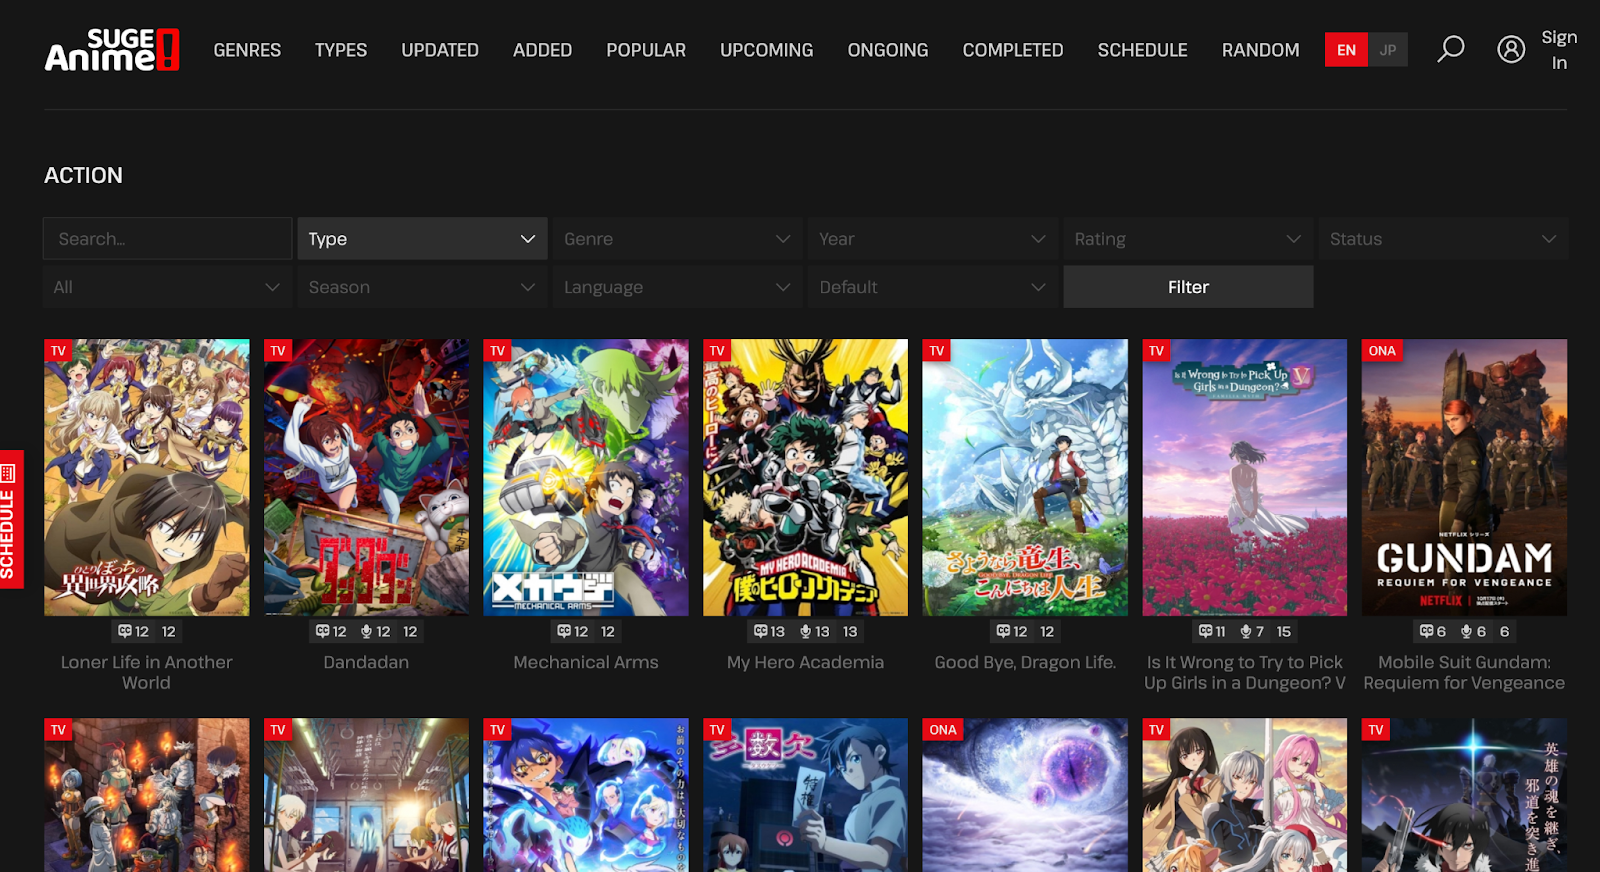Click the Sign In link
The image size is (1600, 872).
(1559, 50)
